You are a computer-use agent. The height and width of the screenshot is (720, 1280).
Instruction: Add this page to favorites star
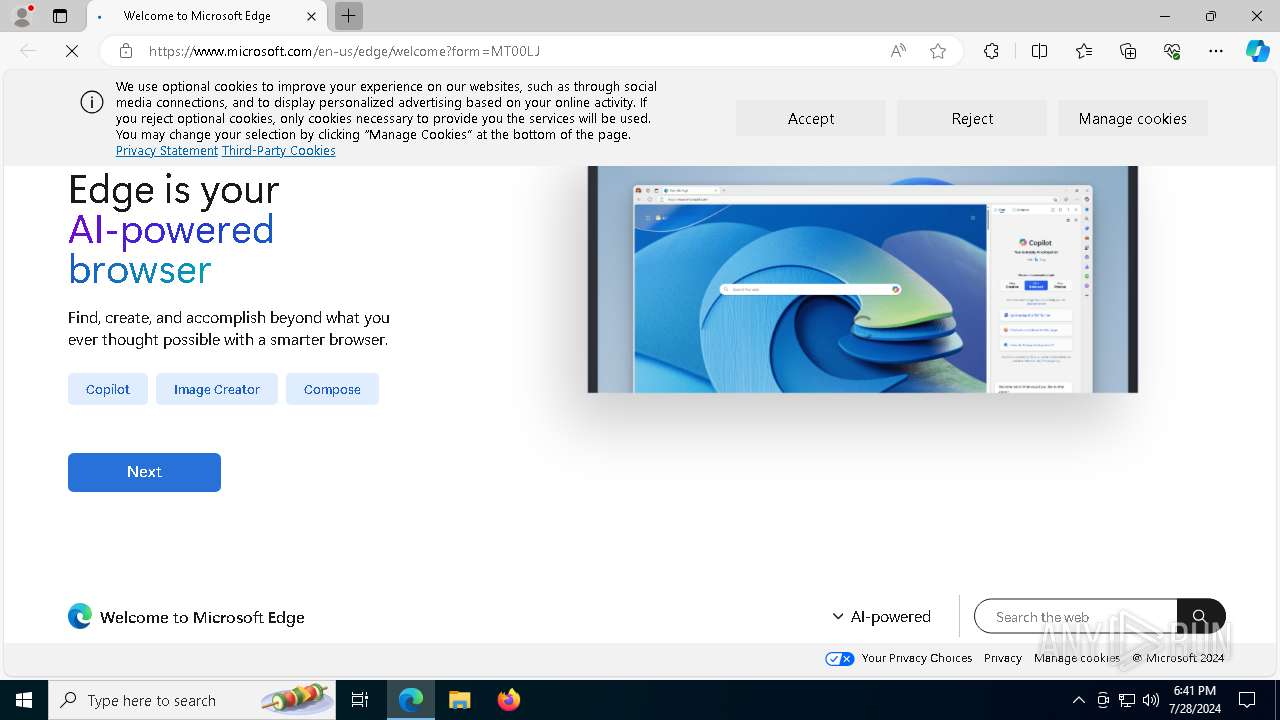tap(938, 51)
